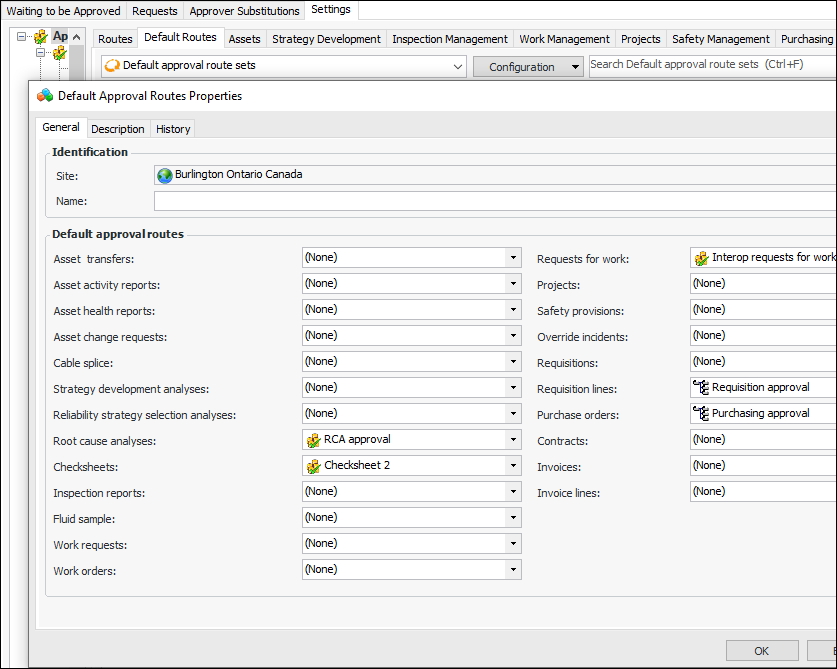Screen dimensions: 837x669
Task: Click the Default approval route sets icon
Action: pyautogui.click(x=112, y=66)
